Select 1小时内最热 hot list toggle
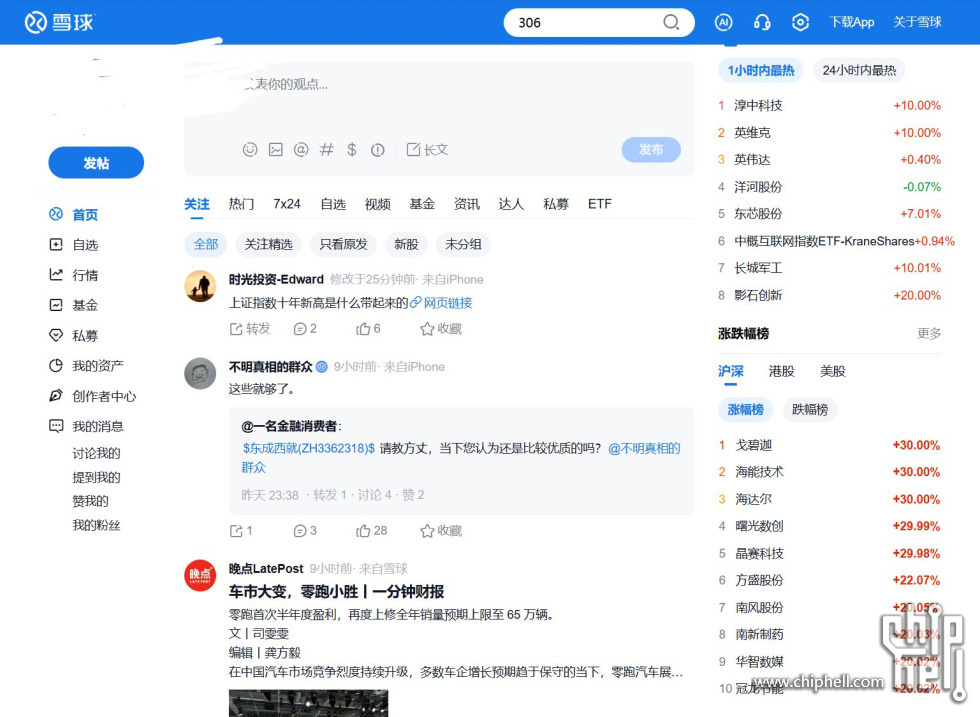 (x=761, y=71)
